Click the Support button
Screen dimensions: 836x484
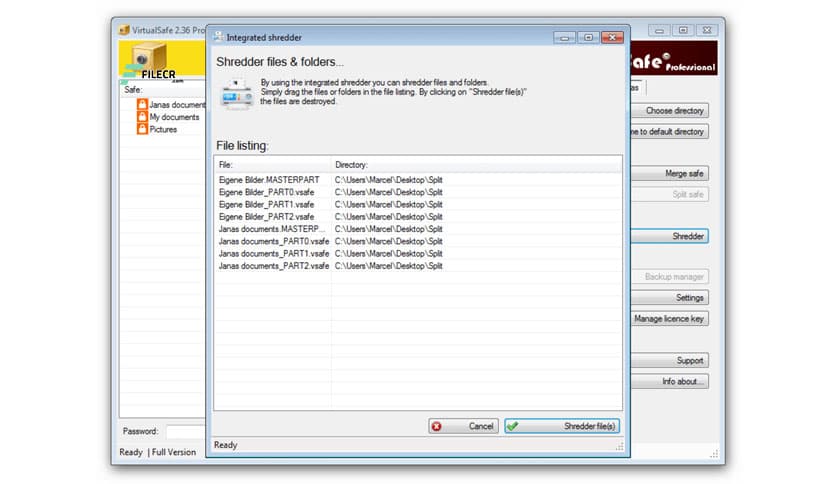(670, 361)
